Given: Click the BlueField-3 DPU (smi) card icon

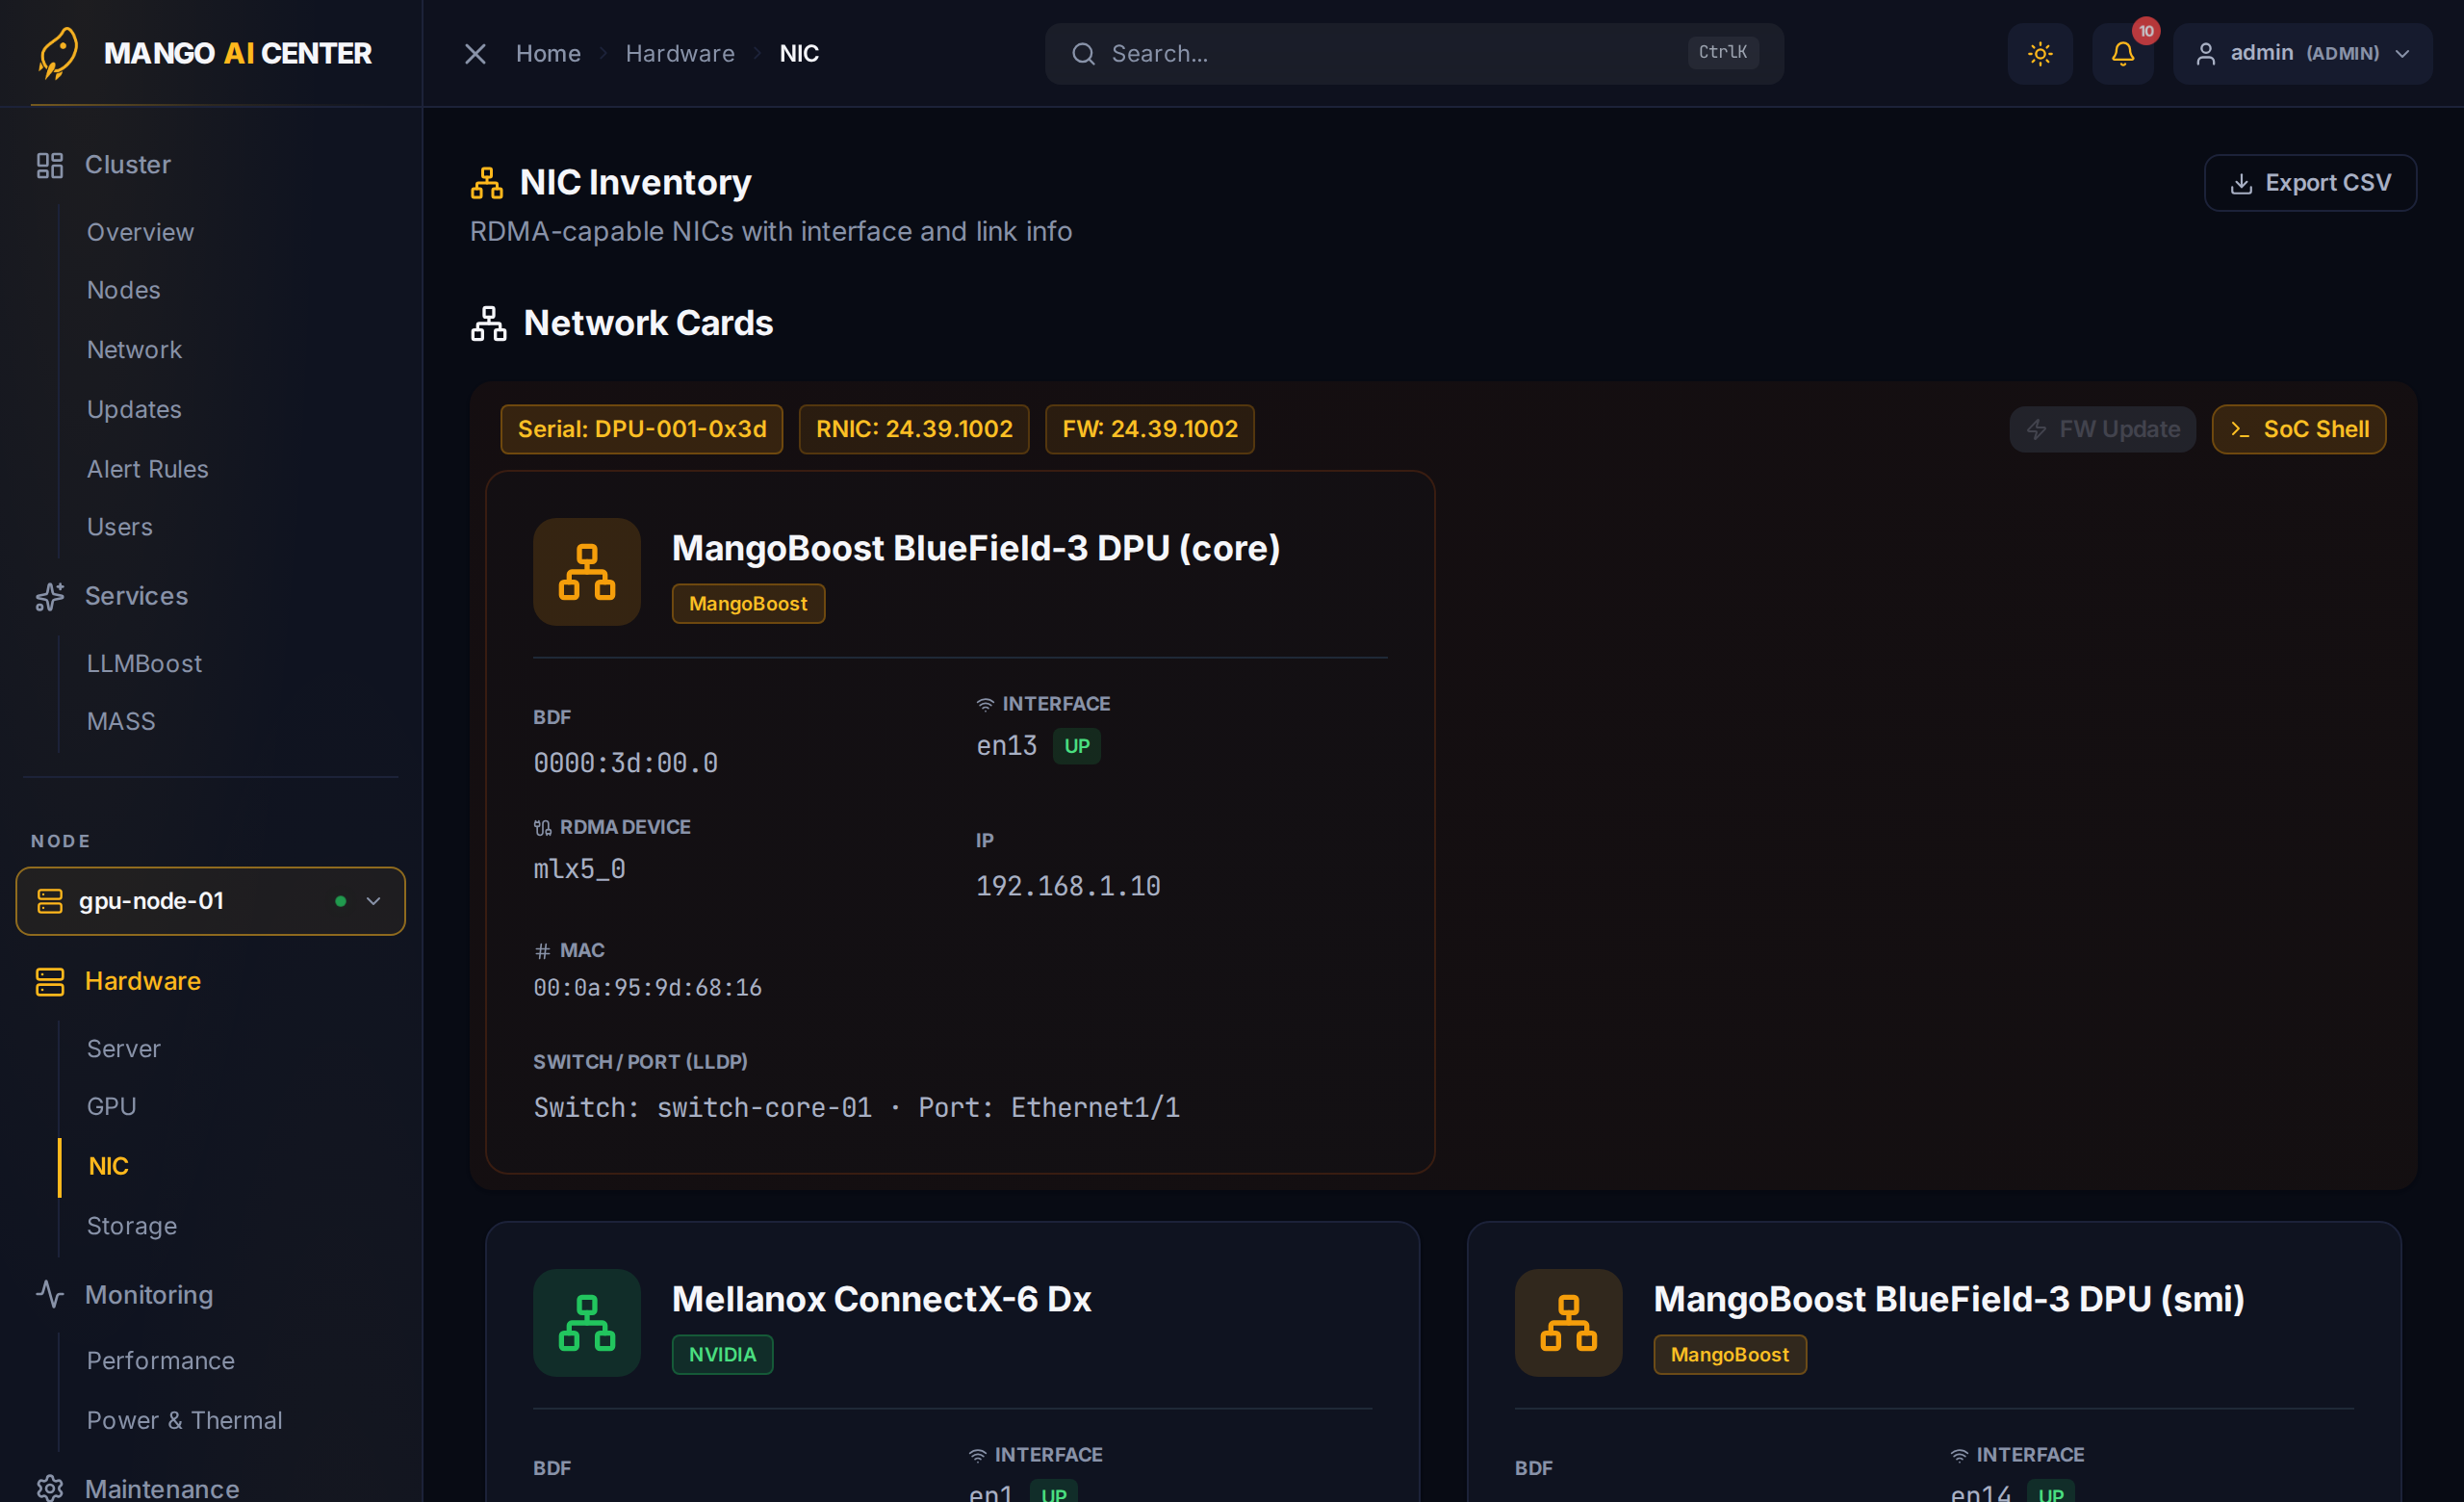Looking at the screenshot, I should (x=1568, y=1323).
